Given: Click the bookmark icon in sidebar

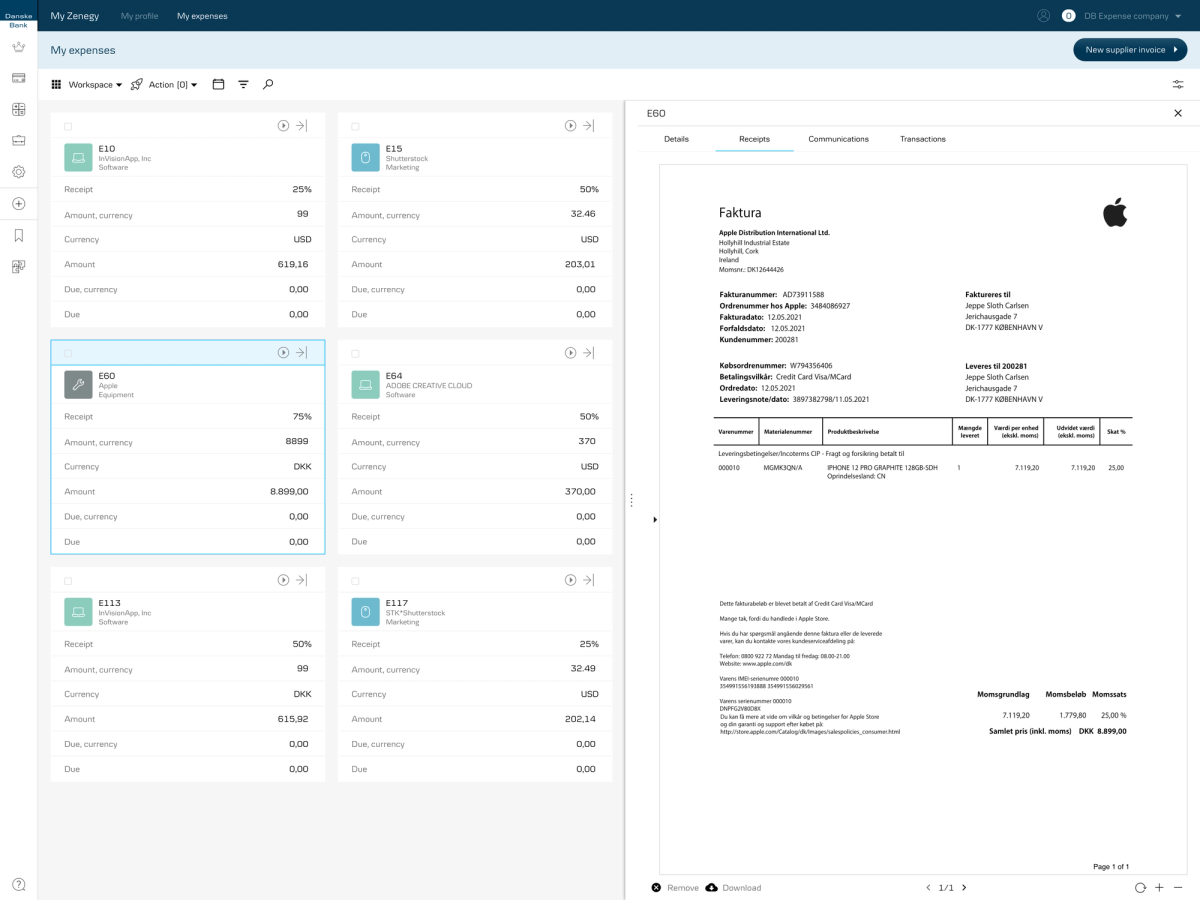Looking at the screenshot, I should point(18,236).
